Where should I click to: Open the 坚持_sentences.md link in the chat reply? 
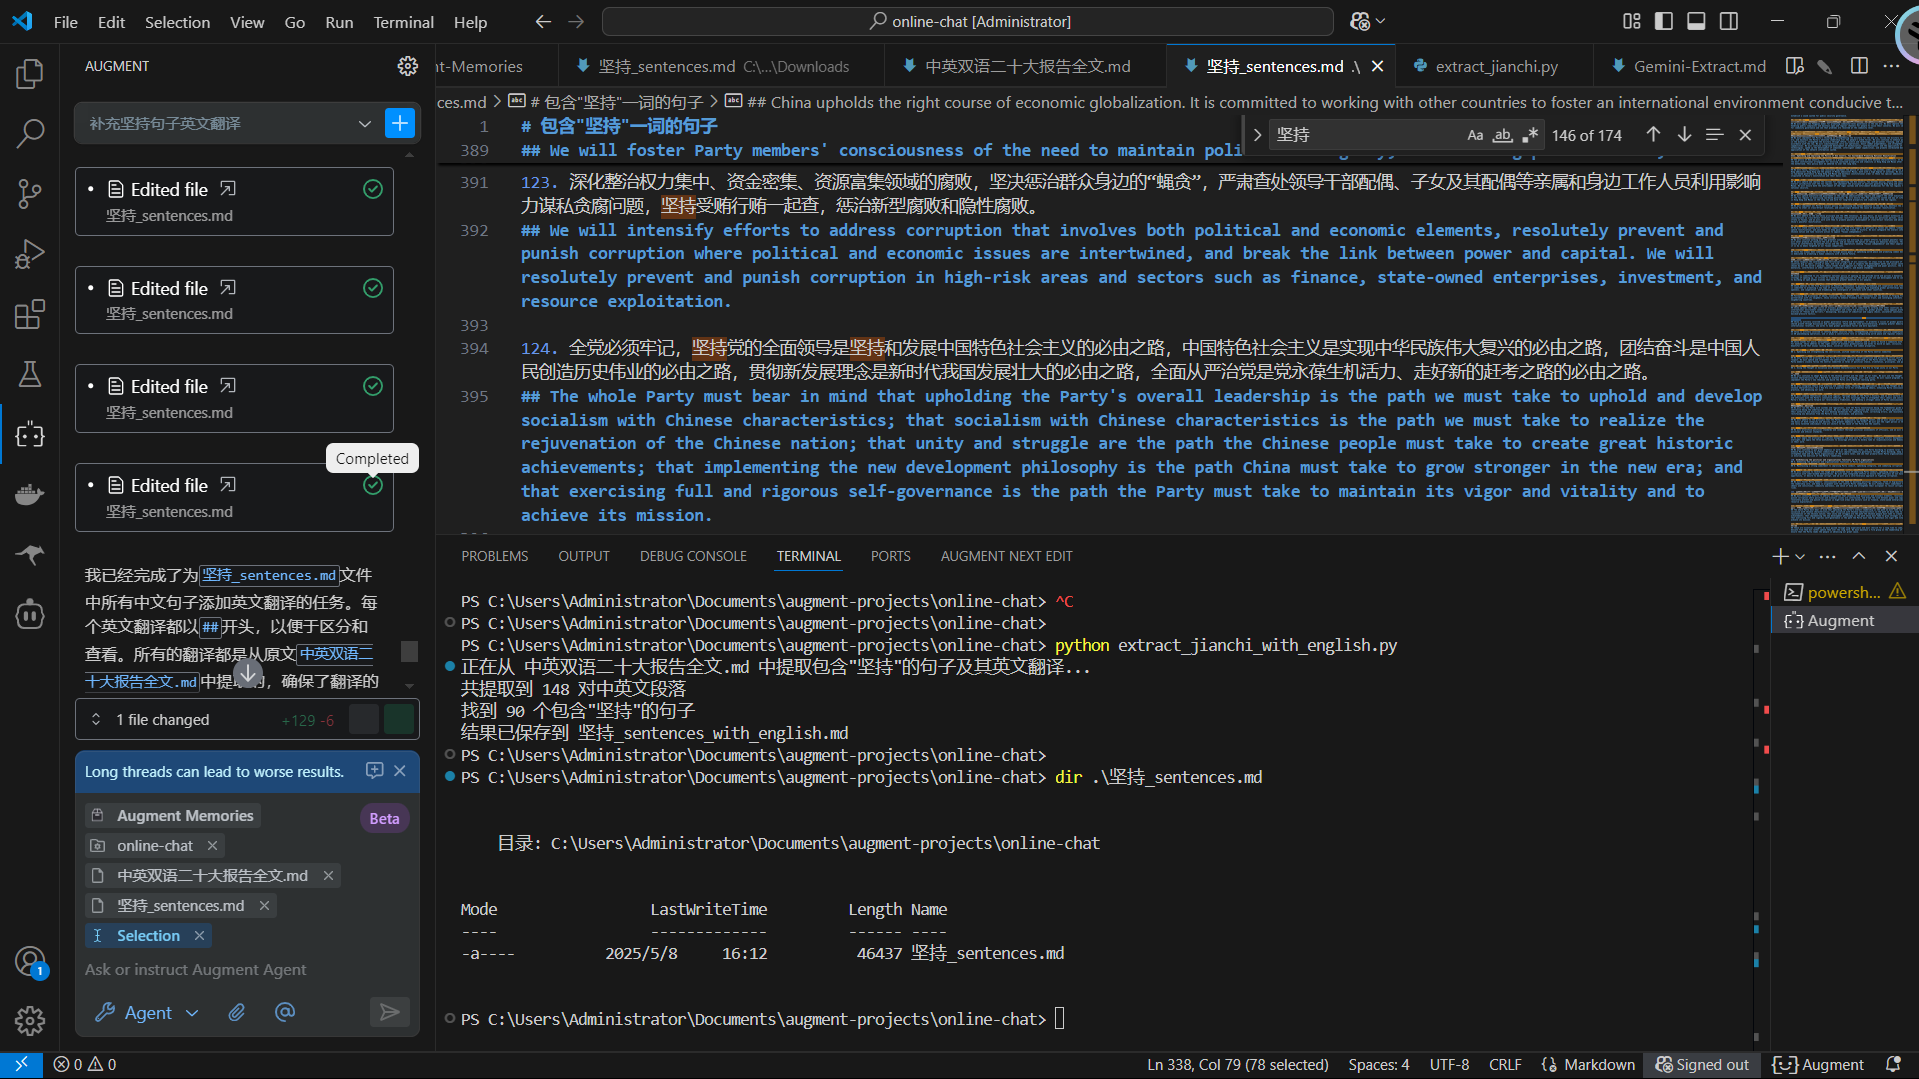(x=267, y=575)
